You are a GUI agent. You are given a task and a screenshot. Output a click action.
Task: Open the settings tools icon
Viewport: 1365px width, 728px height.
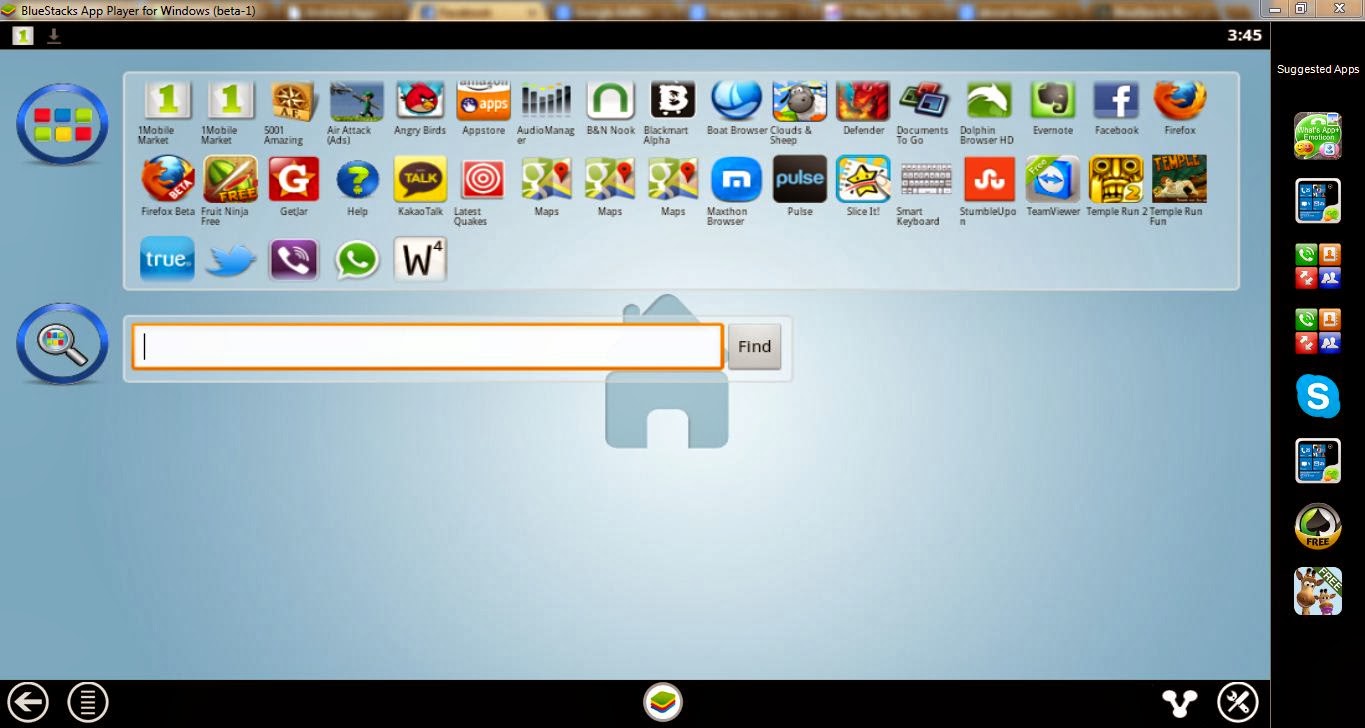(1237, 701)
